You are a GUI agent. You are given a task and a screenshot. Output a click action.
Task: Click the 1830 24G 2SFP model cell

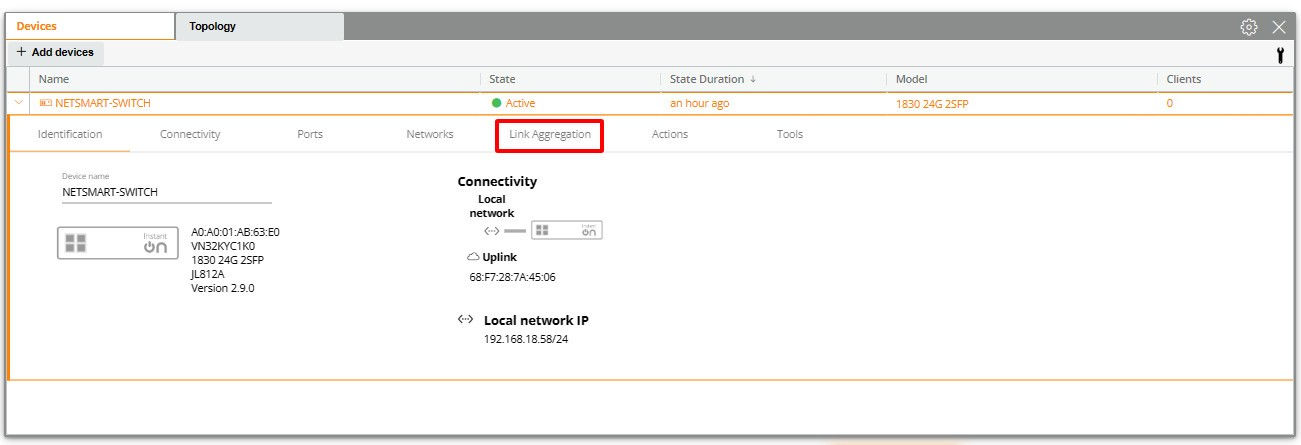click(932, 104)
